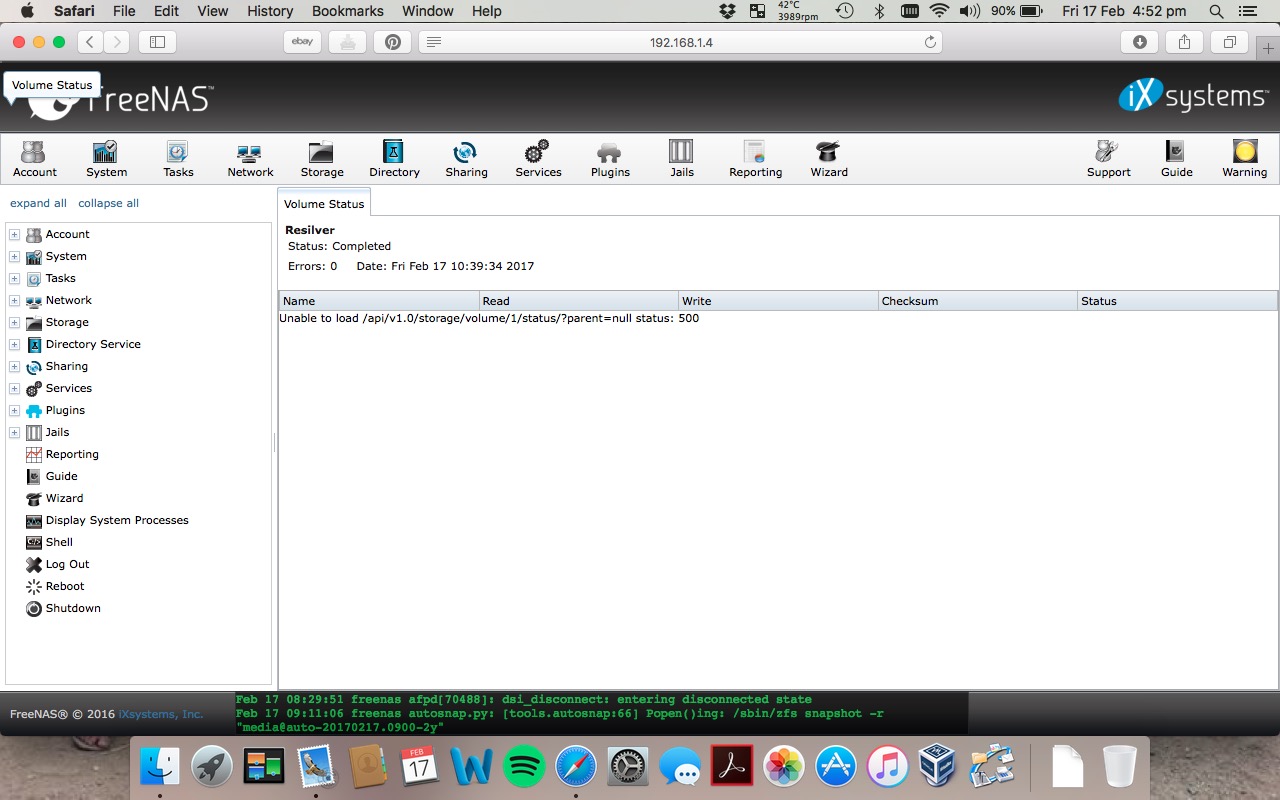The image size is (1280, 800).
Task: Open the ebay favorites button
Action: [302, 42]
